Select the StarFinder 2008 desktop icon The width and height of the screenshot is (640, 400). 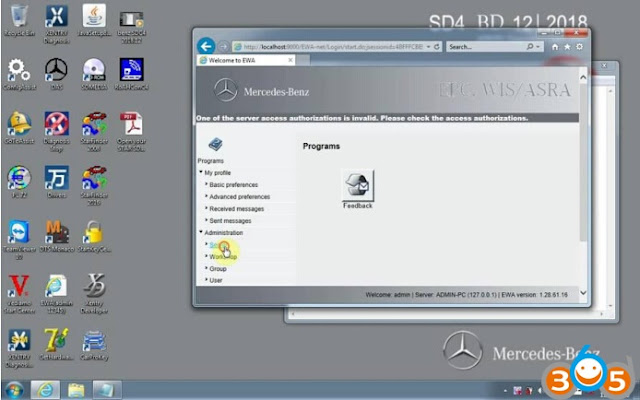click(94, 131)
